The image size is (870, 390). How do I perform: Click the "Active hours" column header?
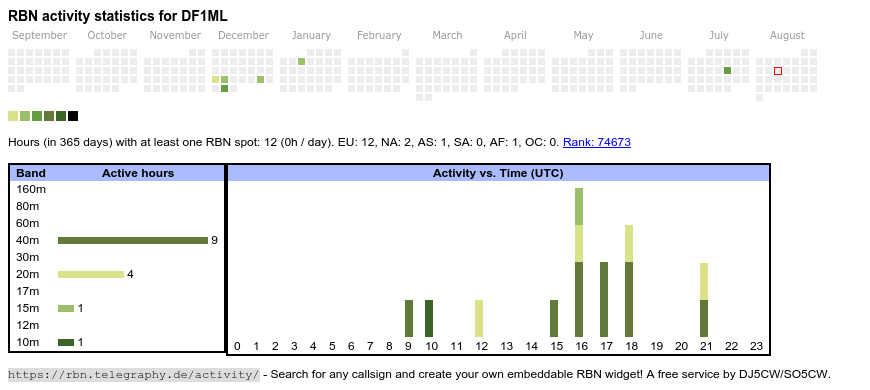(138, 173)
